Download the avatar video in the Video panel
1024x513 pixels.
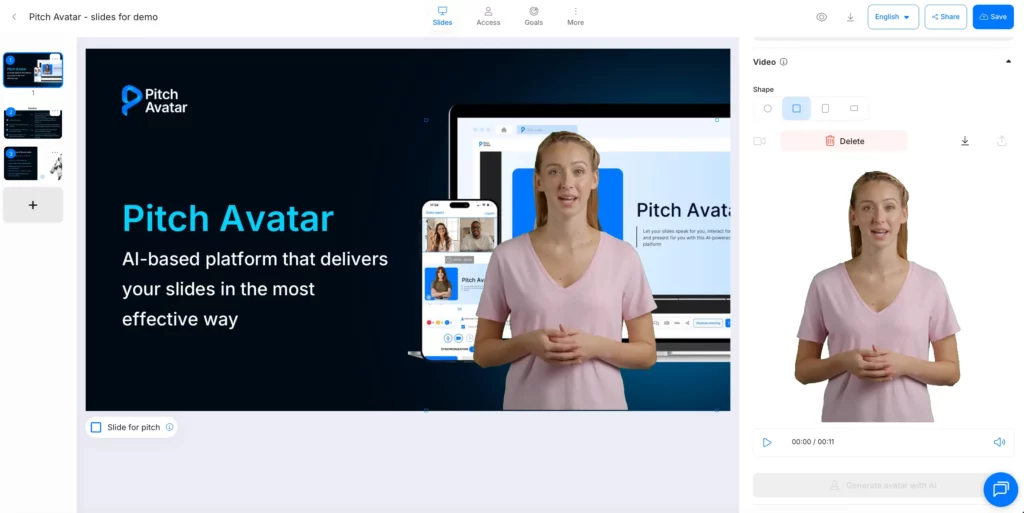[965, 141]
